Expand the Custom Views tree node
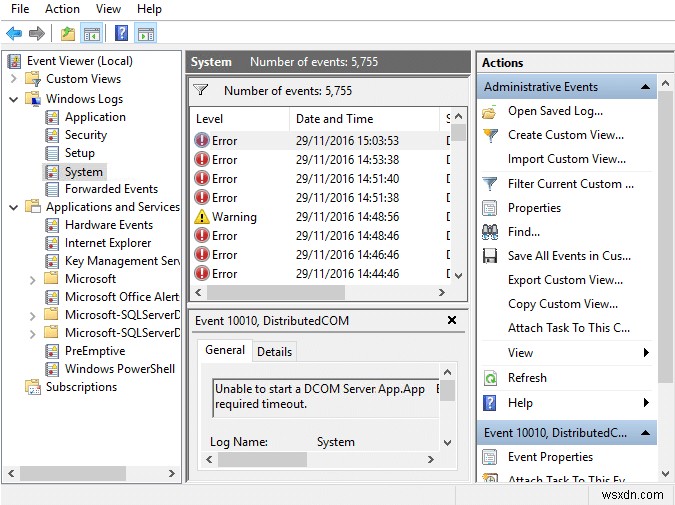This screenshot has height=505, width=675. pos(14,79)
